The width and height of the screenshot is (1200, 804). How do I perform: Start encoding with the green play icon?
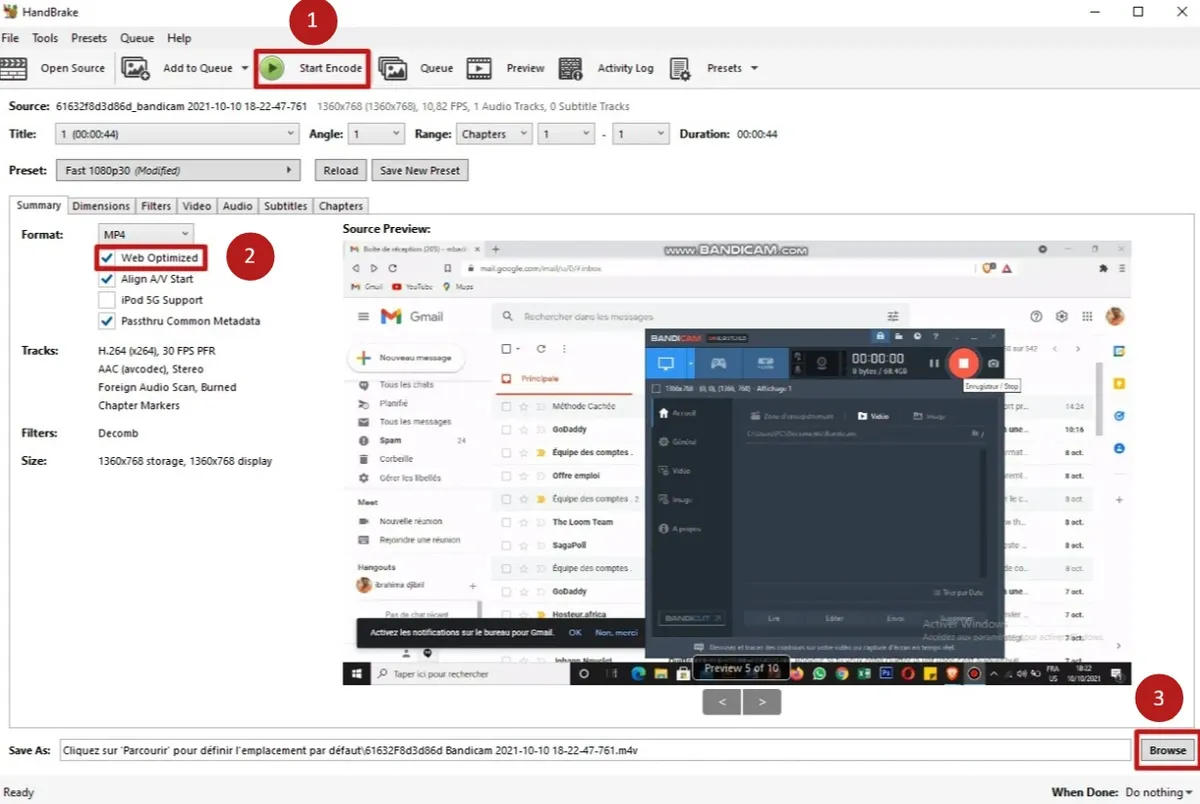[x=271, y=68]
